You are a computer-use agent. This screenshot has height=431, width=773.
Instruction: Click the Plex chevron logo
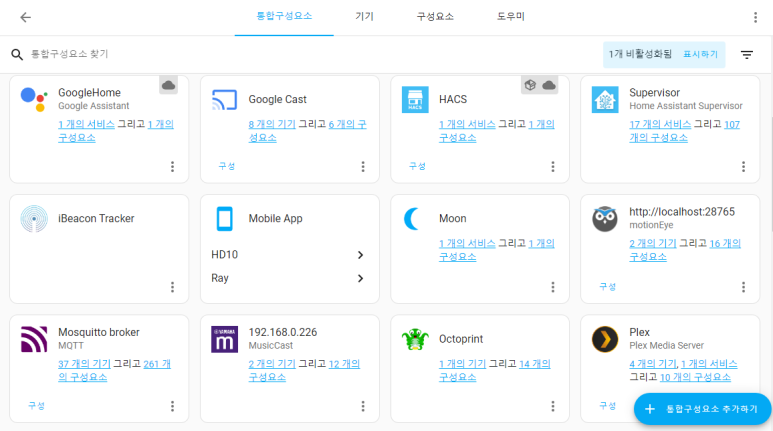[x=605, y=339]
